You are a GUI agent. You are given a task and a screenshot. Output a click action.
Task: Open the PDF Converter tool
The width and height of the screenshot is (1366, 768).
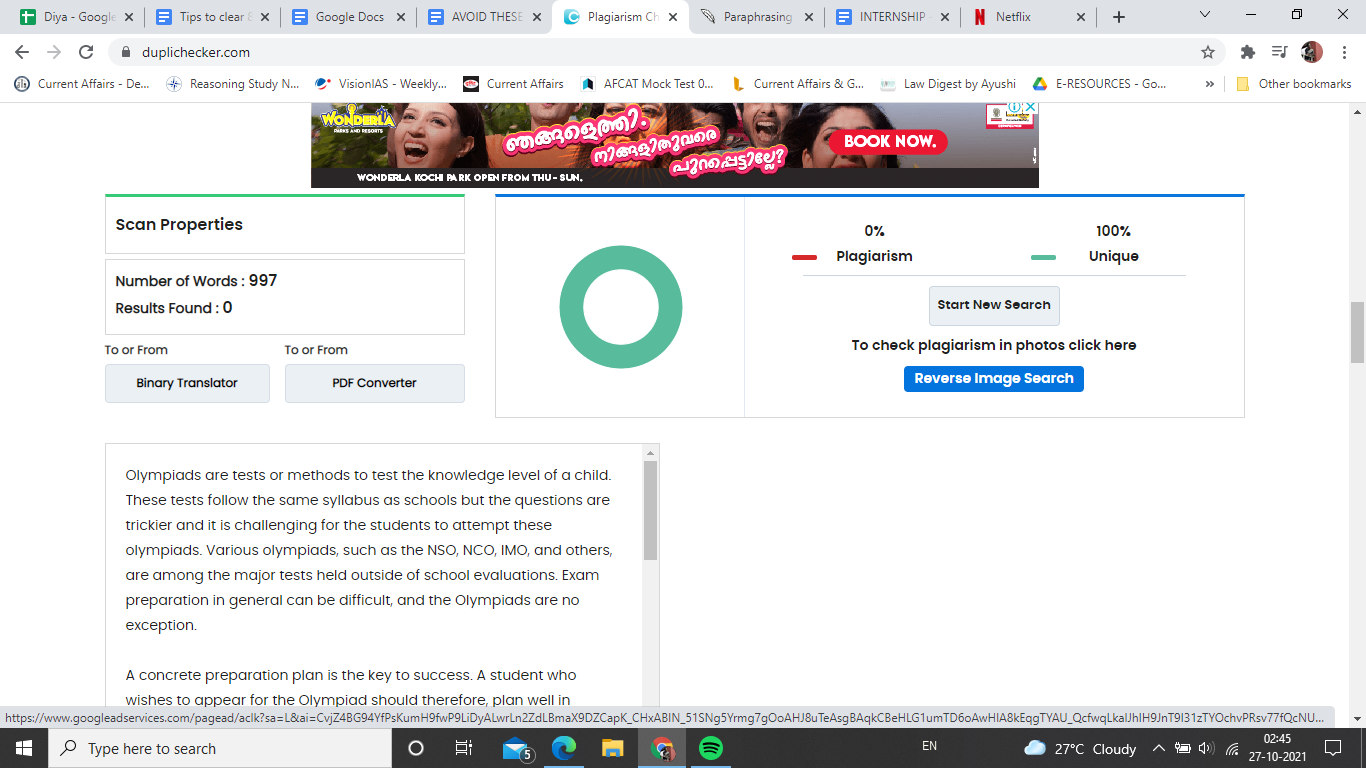tap(374, 383)
